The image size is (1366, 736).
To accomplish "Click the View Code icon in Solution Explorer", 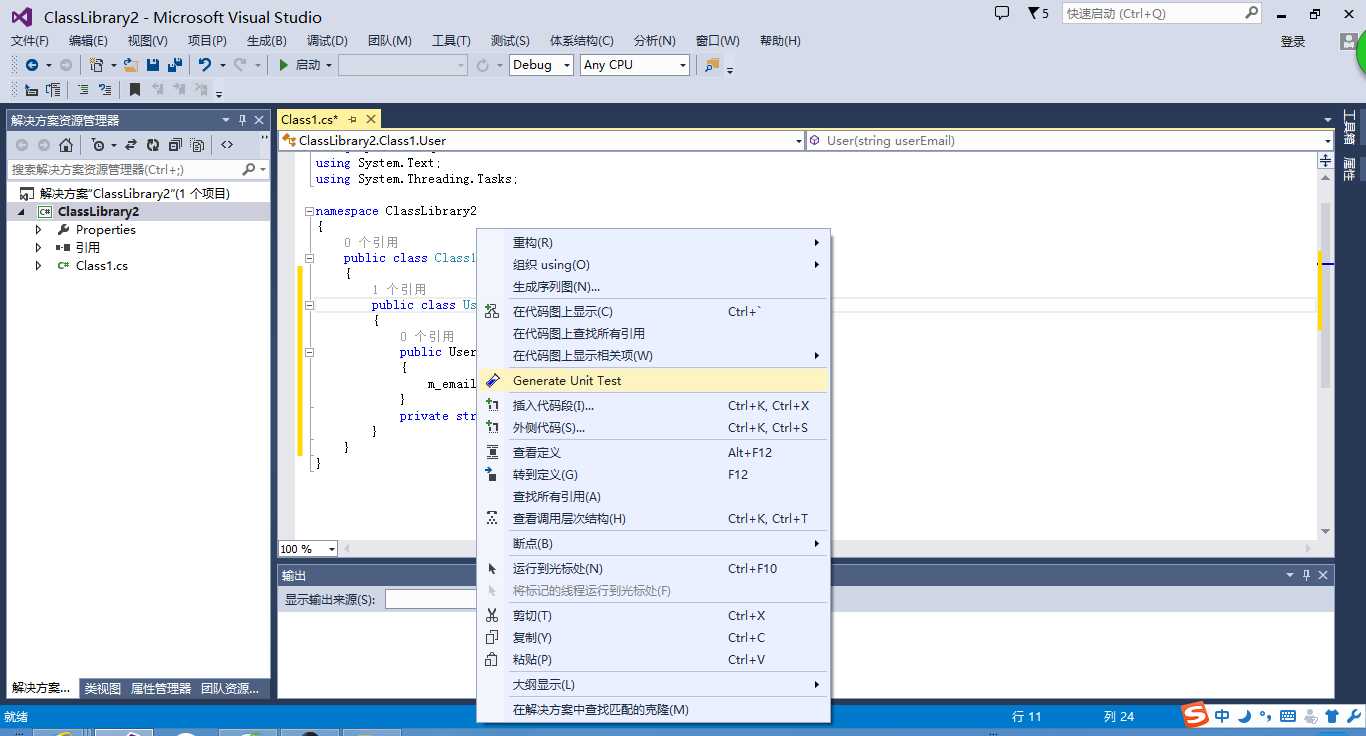I will pos(227,145).
